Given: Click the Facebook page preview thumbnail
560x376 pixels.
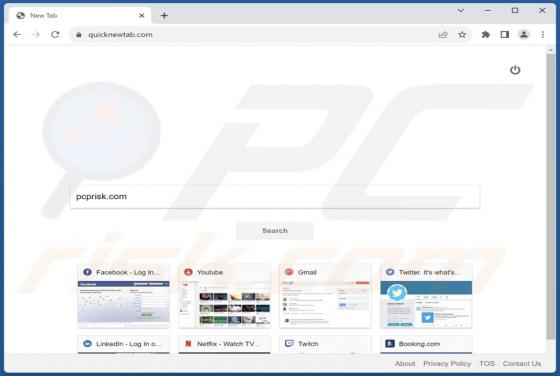Looking at the screenshot, I should (x=124, y=304).
